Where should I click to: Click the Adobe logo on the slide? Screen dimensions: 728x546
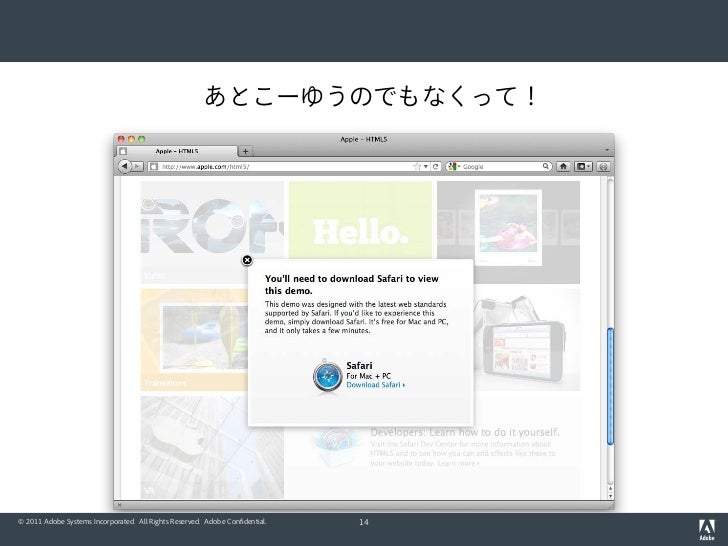(x=707, y=531)
